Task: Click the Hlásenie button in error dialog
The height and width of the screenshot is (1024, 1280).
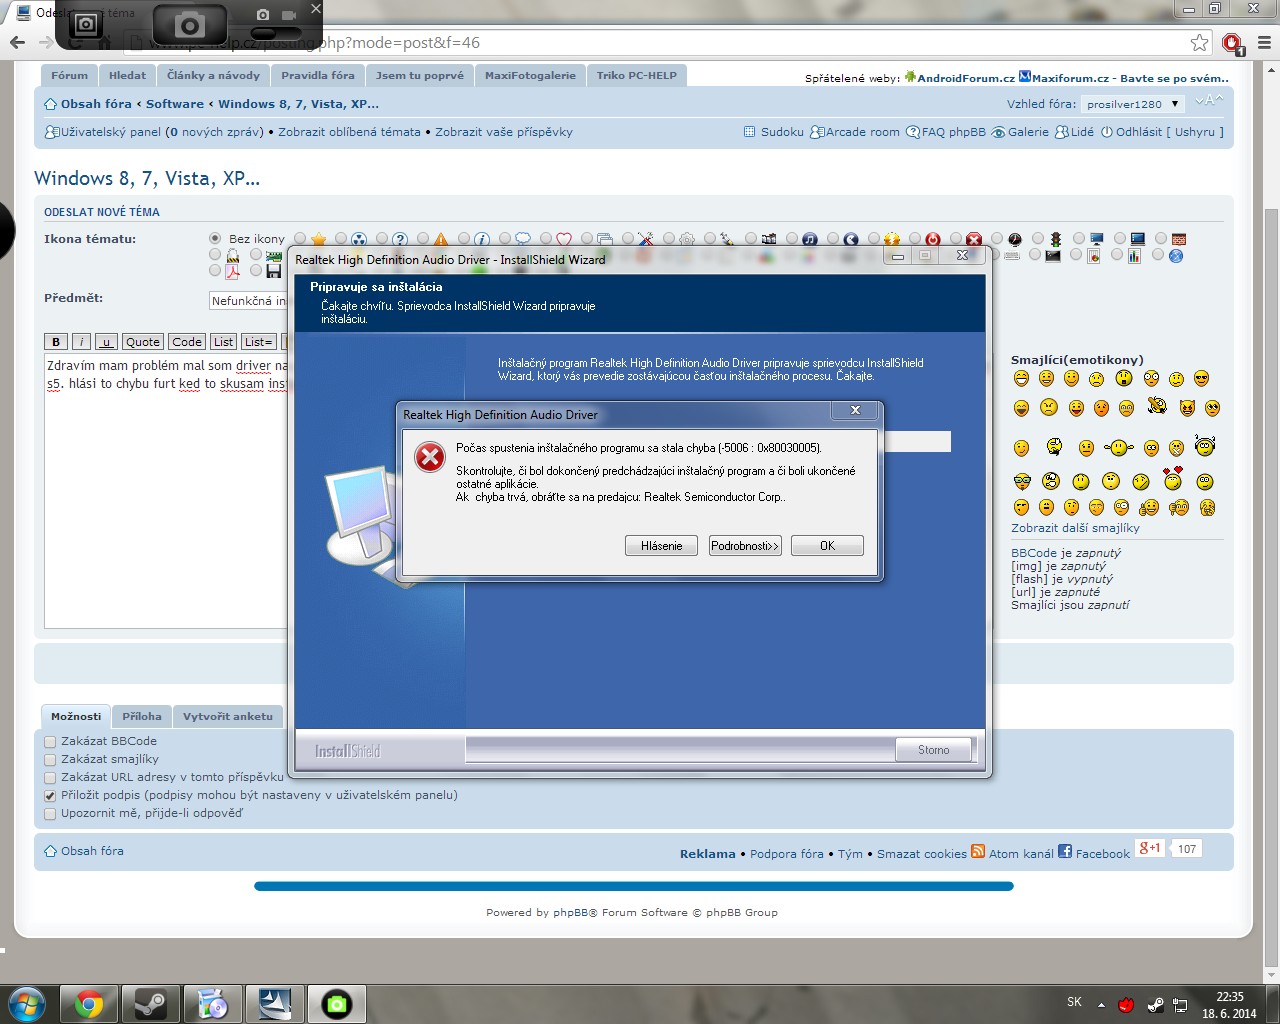Action: pyautogui.click(x=661, y=546)
